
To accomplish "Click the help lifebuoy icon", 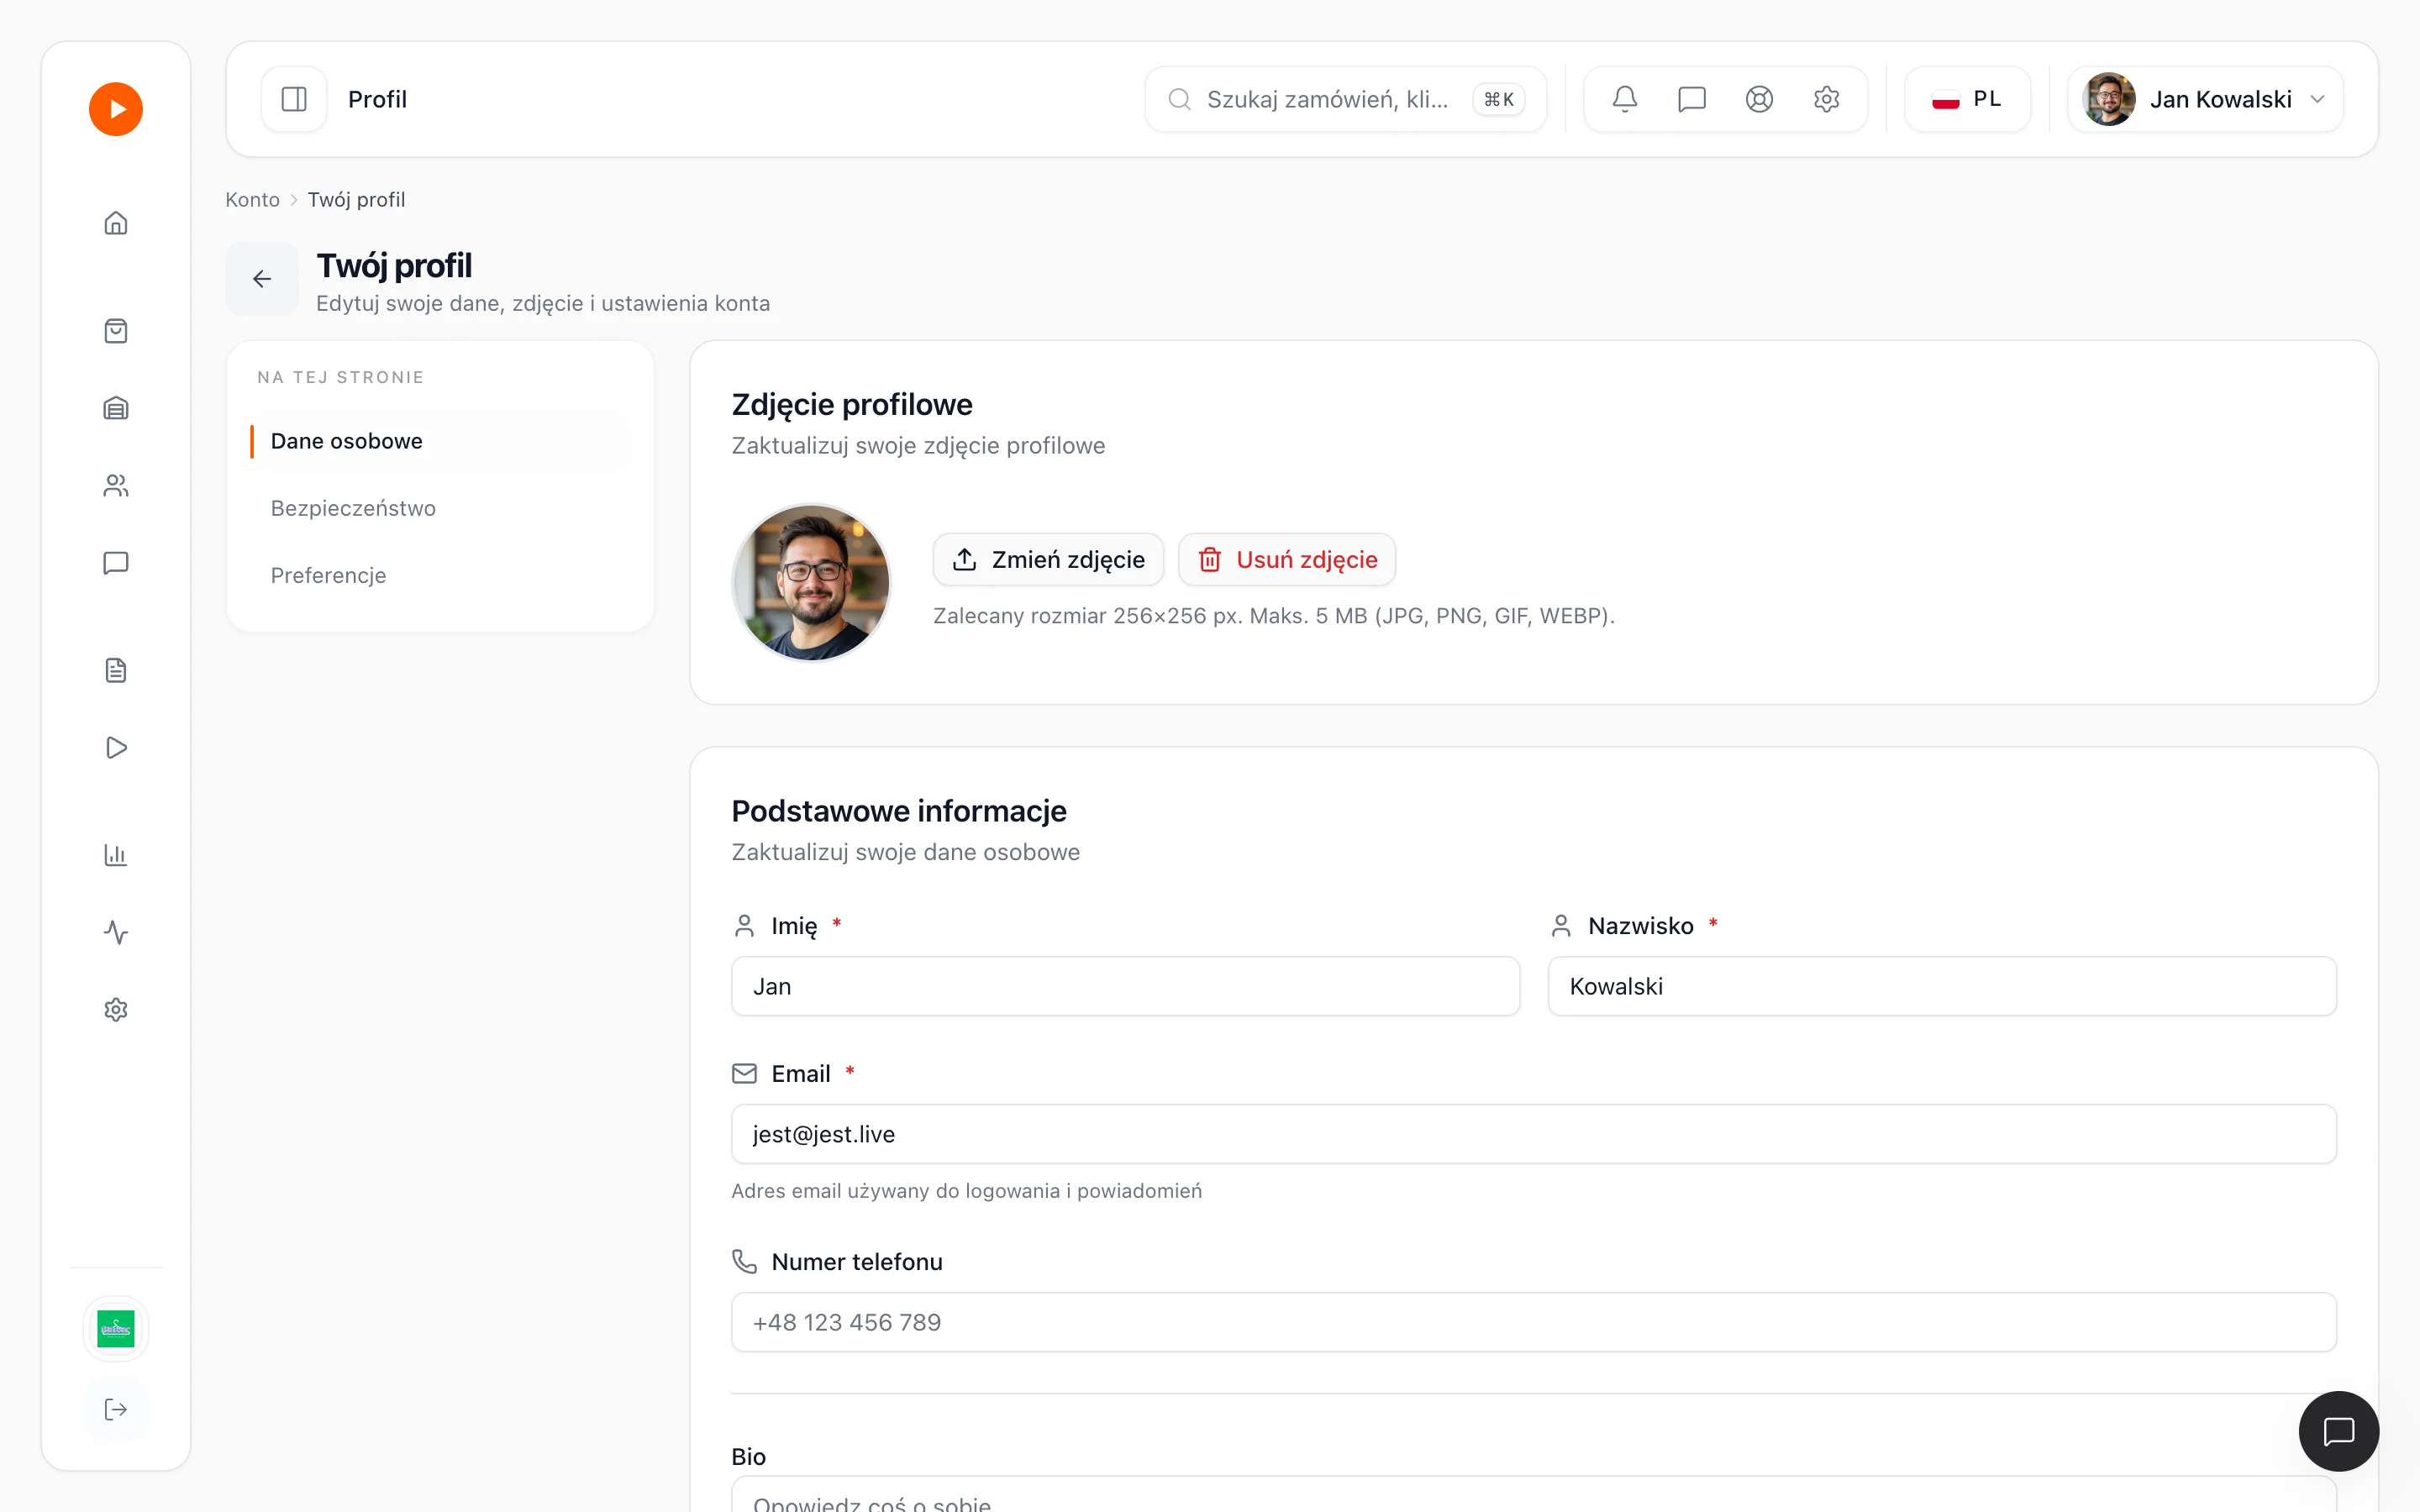I will point(1759,99).
